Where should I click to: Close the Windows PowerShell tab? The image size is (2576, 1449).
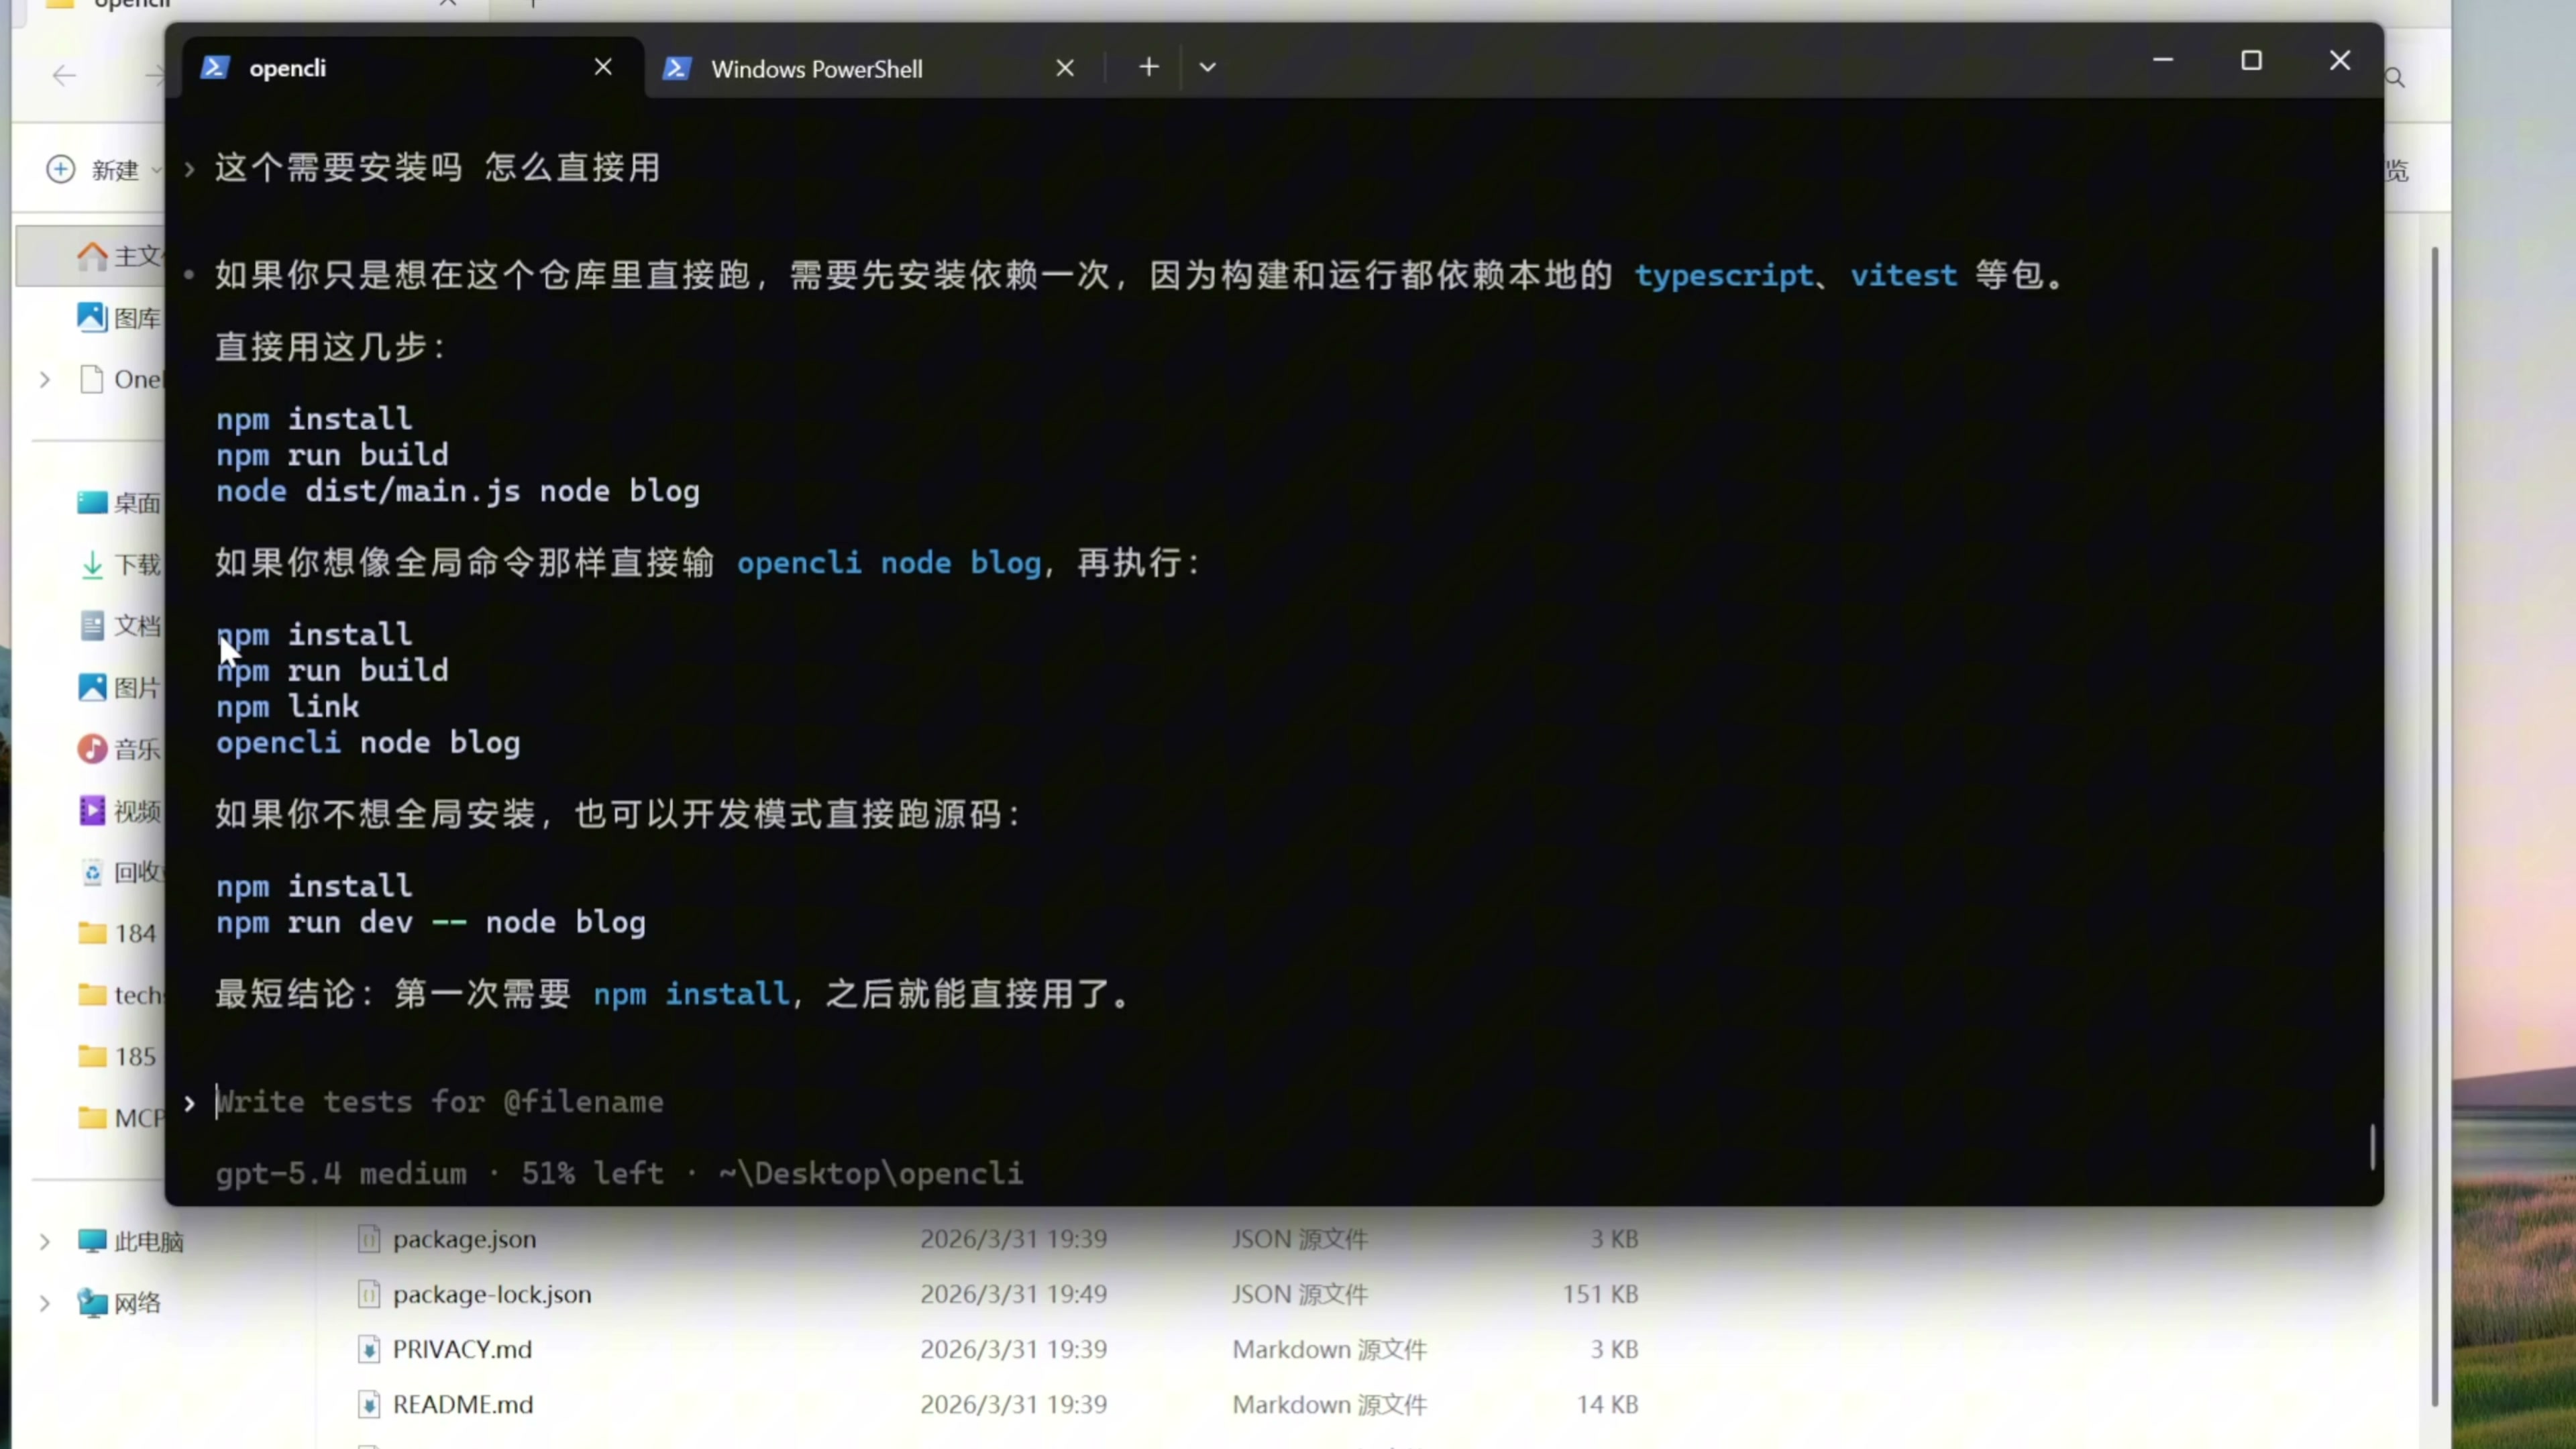pyautogui.click(x=1065, y=68)
